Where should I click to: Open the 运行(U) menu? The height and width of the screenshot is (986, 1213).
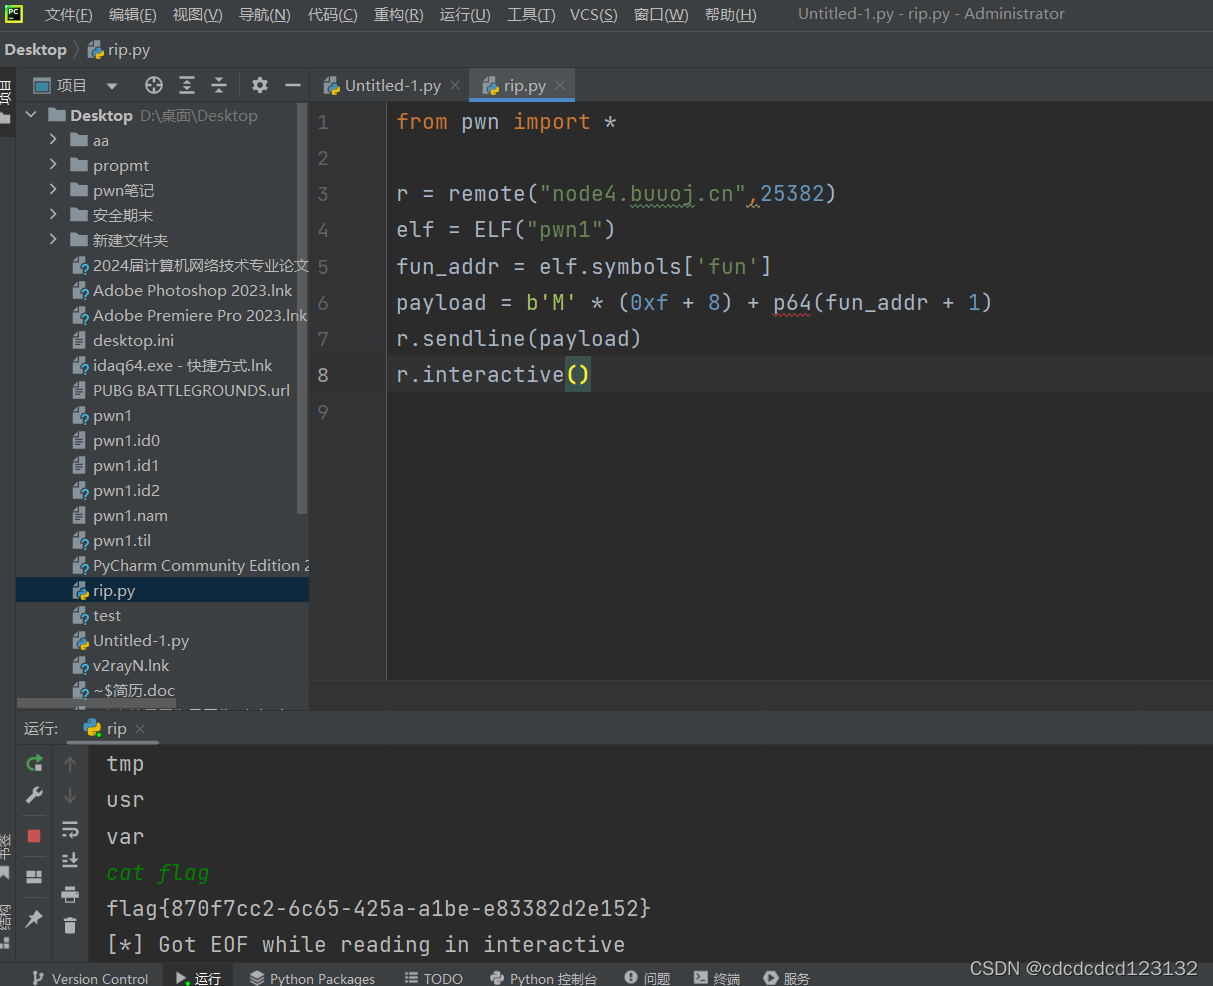point(465,15)
